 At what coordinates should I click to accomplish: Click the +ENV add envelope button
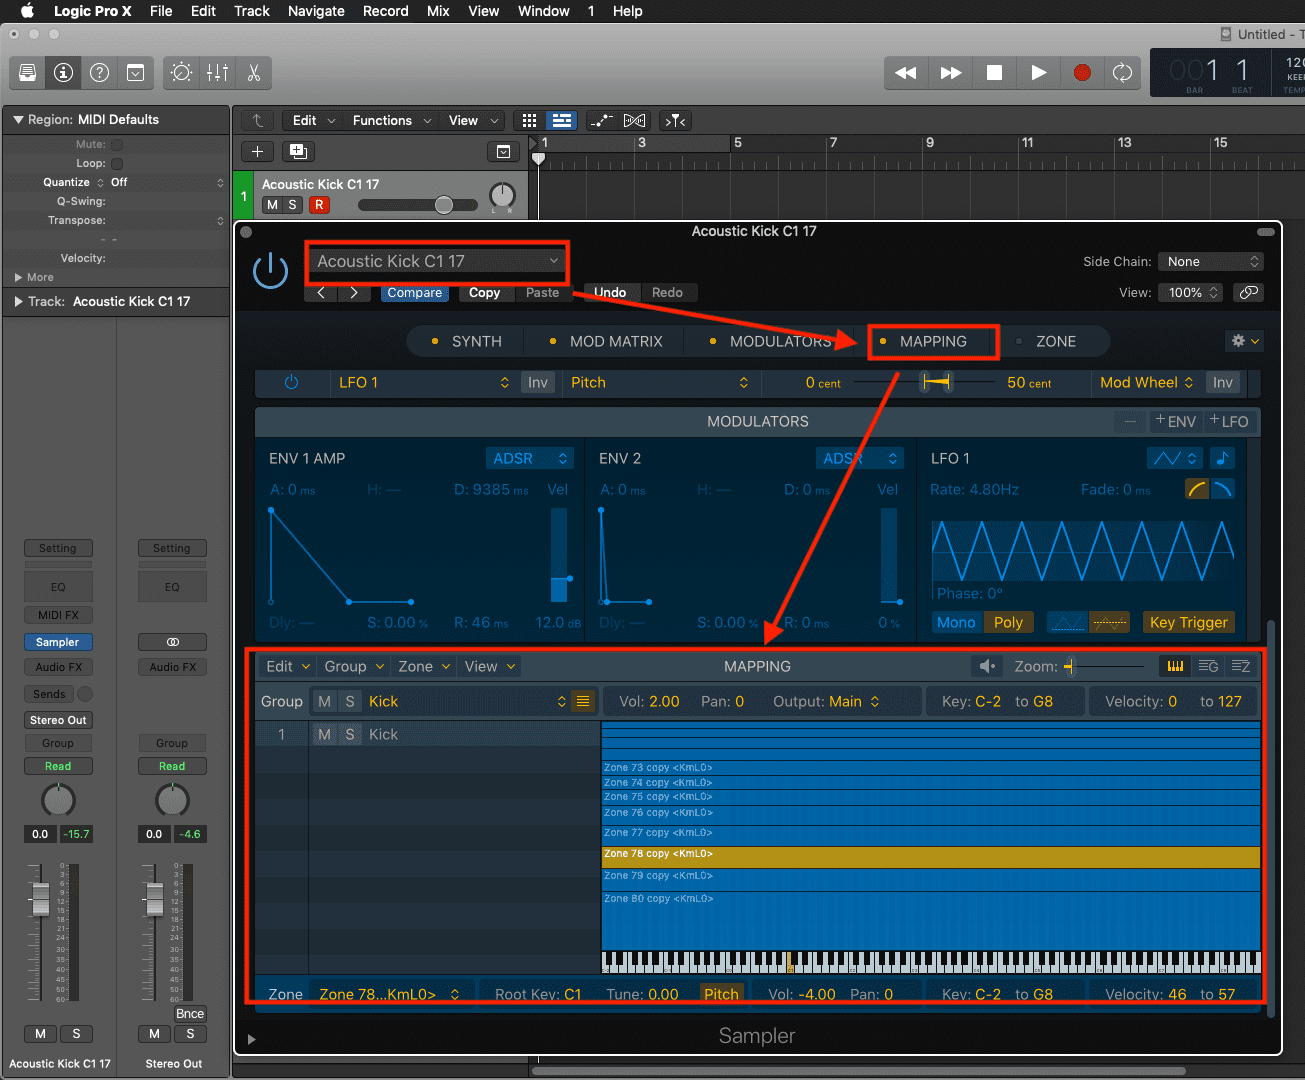(x=1175, y=421)
